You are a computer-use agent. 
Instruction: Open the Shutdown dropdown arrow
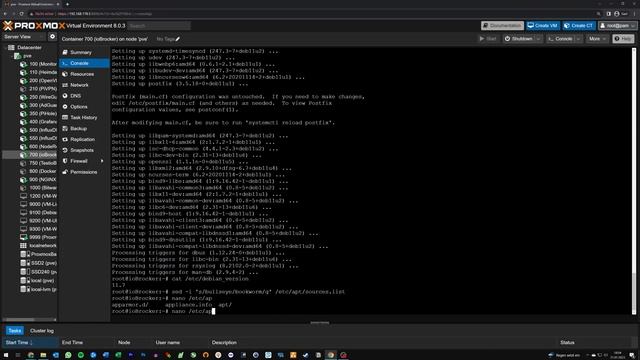click(x=539, y=39)
